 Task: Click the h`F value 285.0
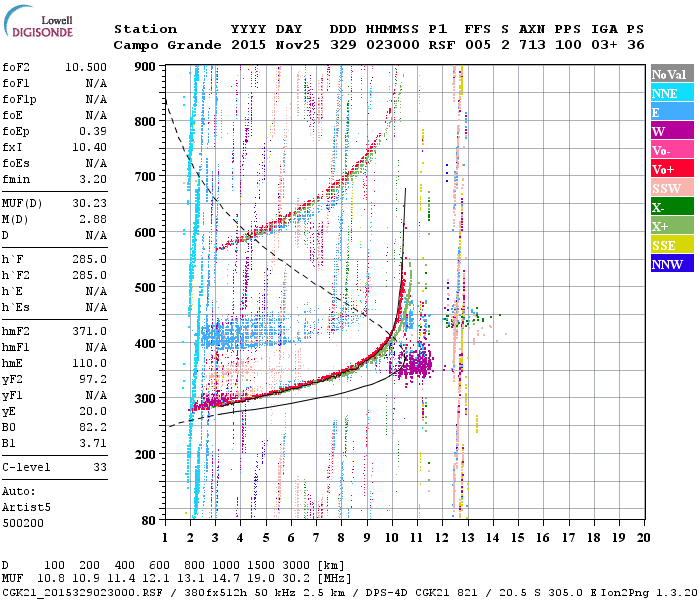(89, 259)
